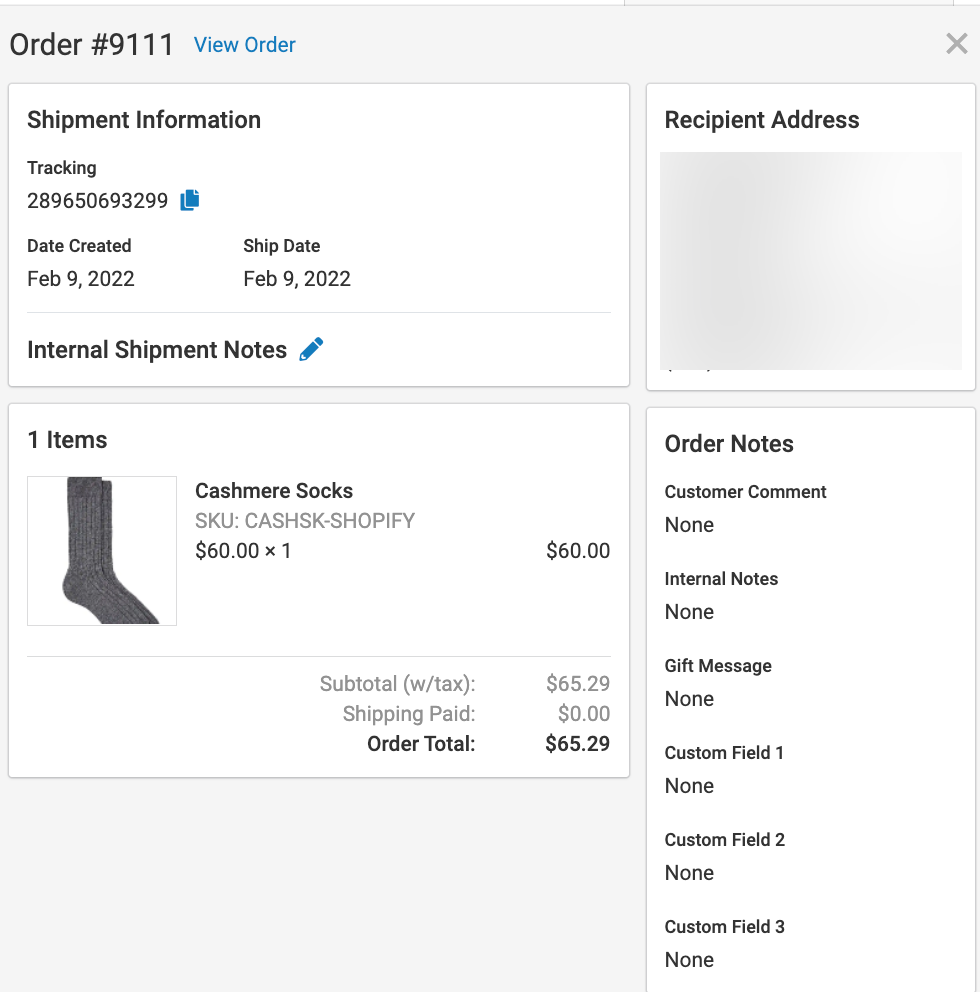980x992 pixels.
Task: Edit Internal Shipment Notes with the pencil icon
Action: point(311,349)
